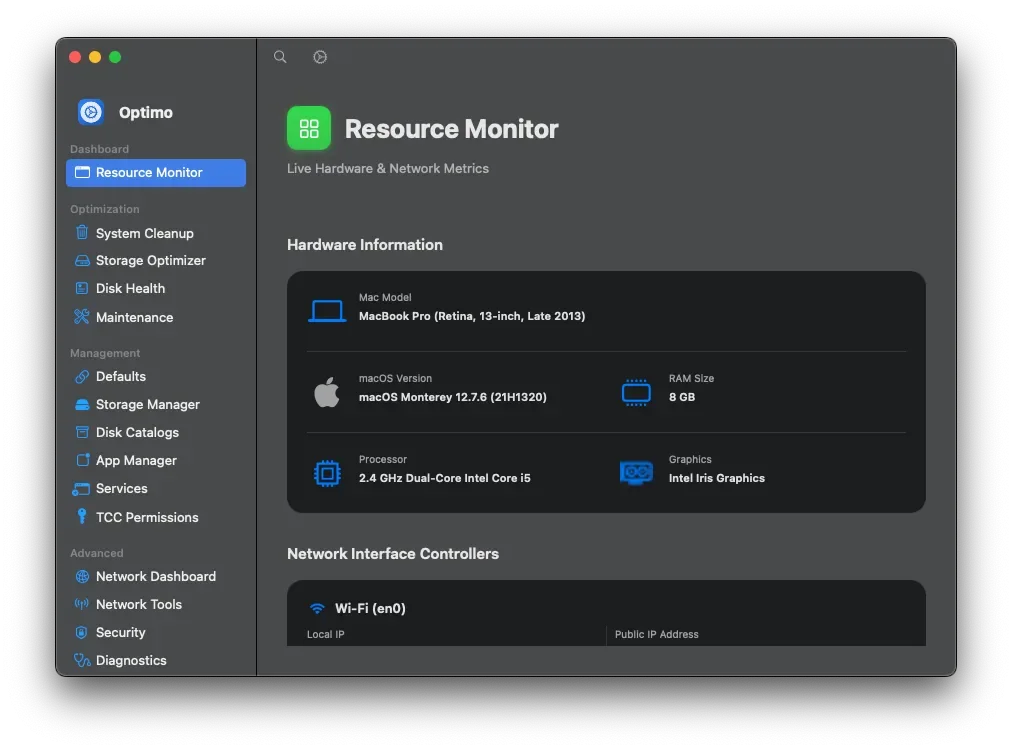This screenshot has width=1012, height=750.
Task: Click the green zoom window button
Action: [115, 57]
